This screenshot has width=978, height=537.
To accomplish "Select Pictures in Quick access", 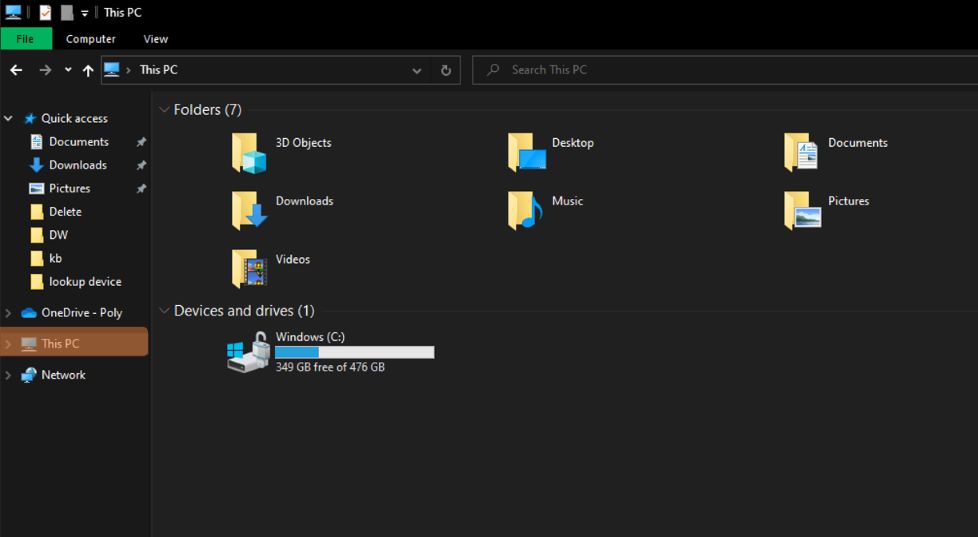I will pos(70,188).
